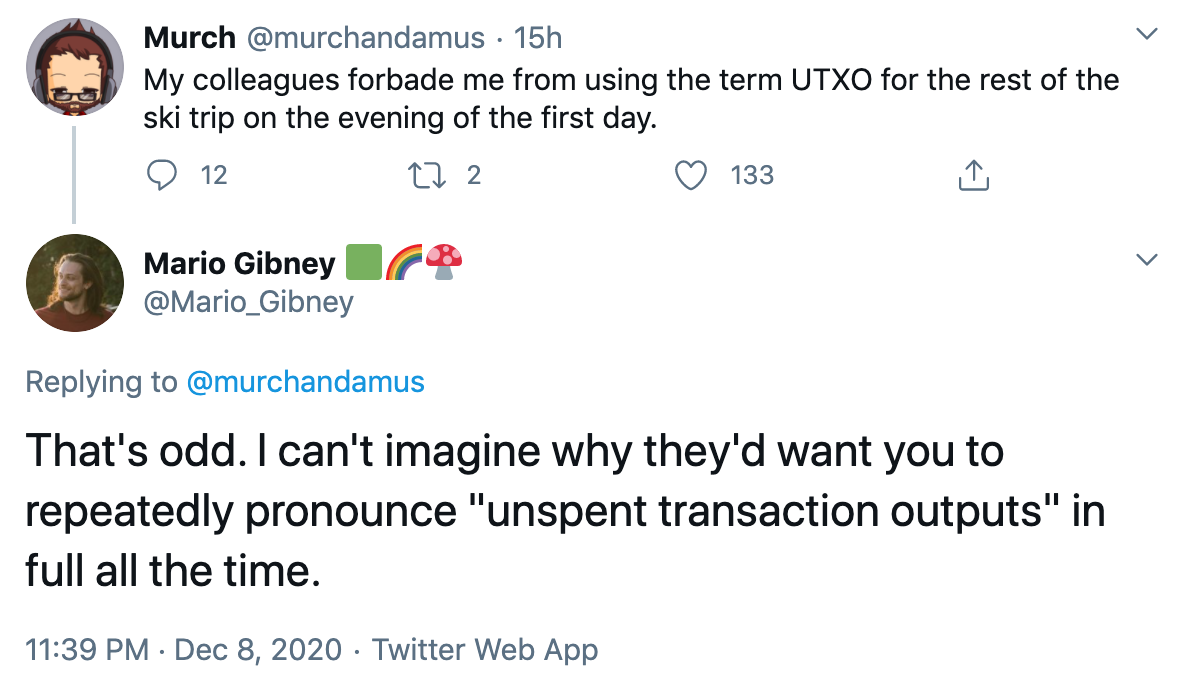1182x692 pixels.
Task: Click the mushroom emoji beside Mario Gibney
Action: point(444,263)
